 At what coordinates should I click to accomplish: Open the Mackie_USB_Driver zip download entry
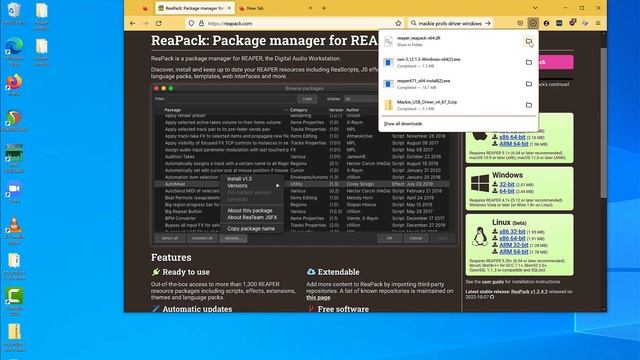(451, 105)
